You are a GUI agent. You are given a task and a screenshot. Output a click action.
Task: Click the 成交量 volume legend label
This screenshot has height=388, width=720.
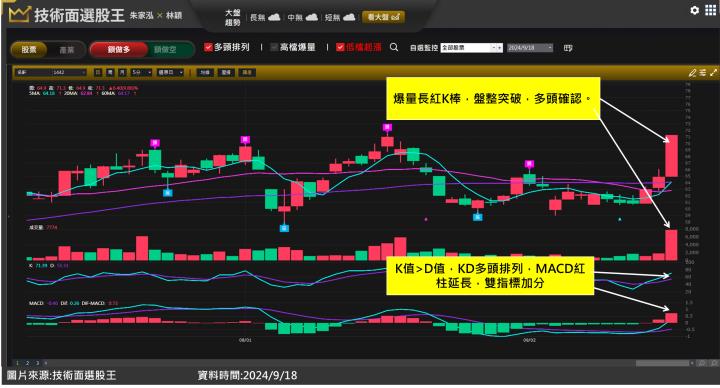[36, 227]
